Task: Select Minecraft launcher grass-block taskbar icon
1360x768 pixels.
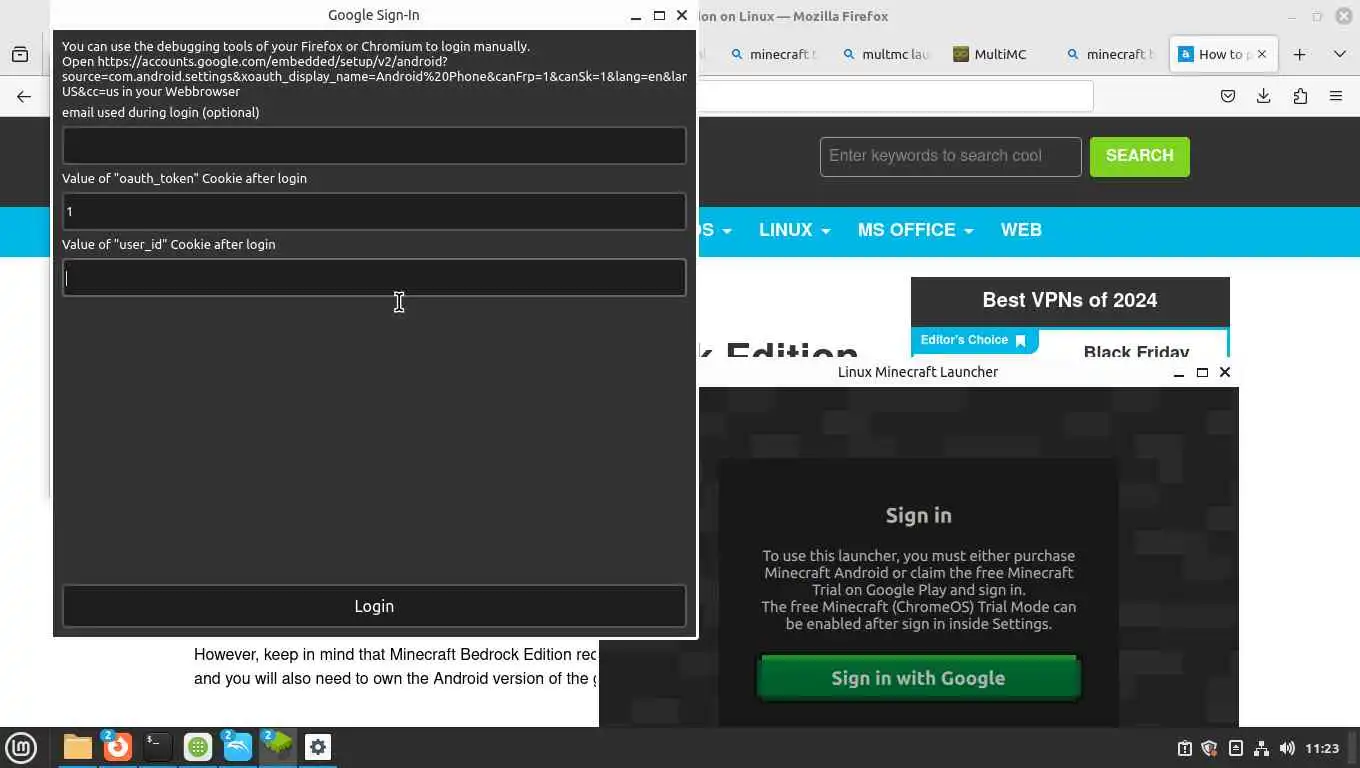Action: point(278,747)
